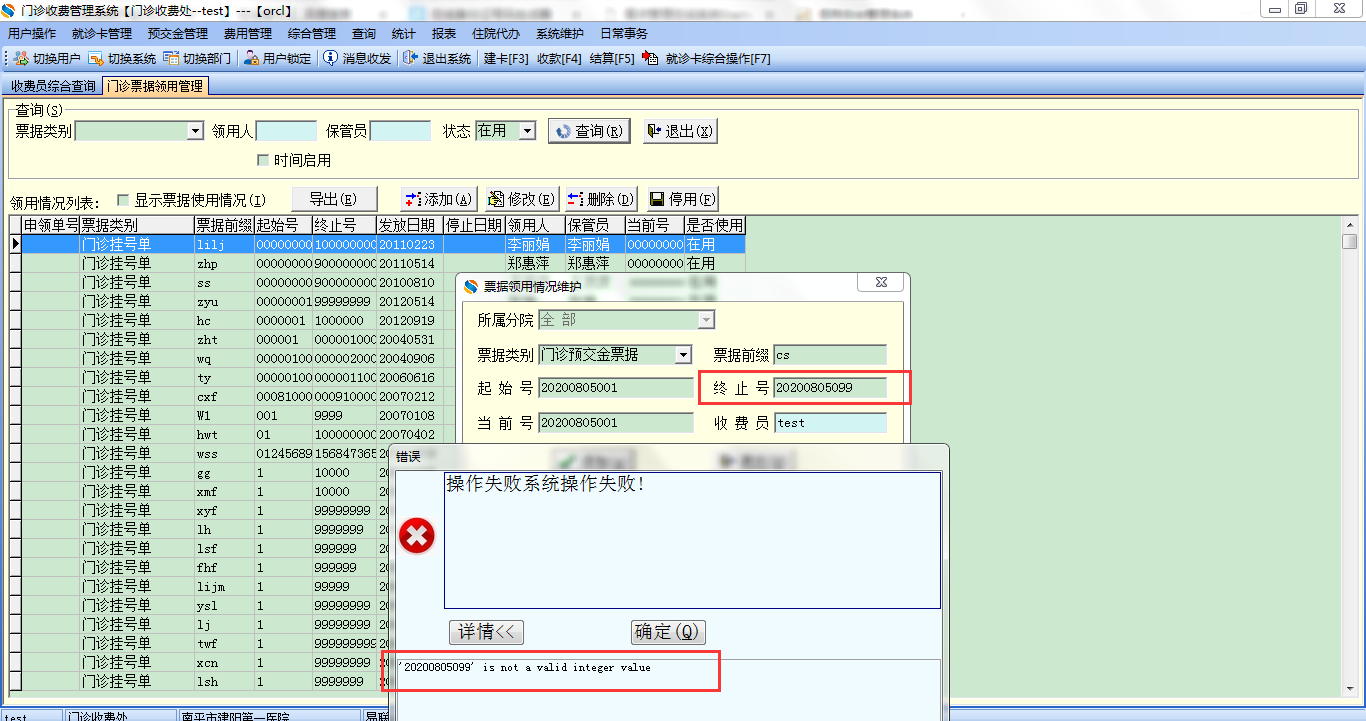Click the 票据前缀 field containing cs

pos(830,355)
